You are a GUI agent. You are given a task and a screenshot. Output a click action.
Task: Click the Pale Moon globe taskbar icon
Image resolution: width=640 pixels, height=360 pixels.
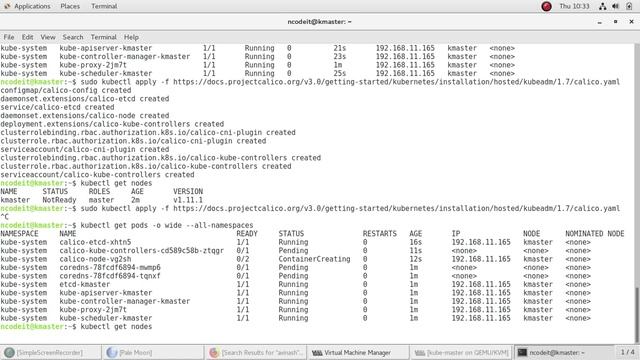(x=112, y=353)
